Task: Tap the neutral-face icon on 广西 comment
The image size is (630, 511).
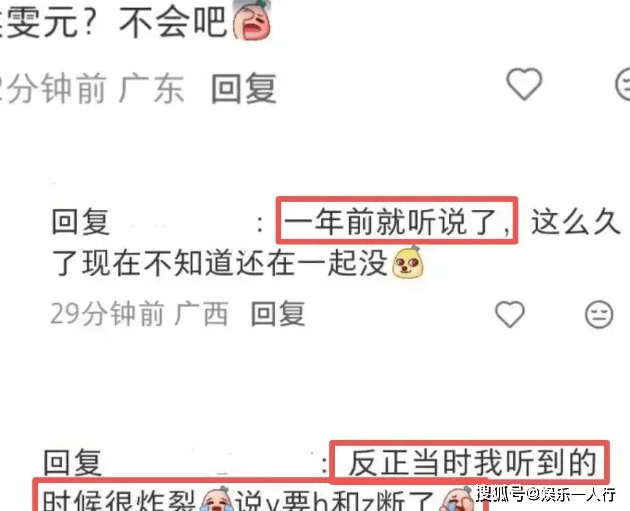Action: click(599, 314)
